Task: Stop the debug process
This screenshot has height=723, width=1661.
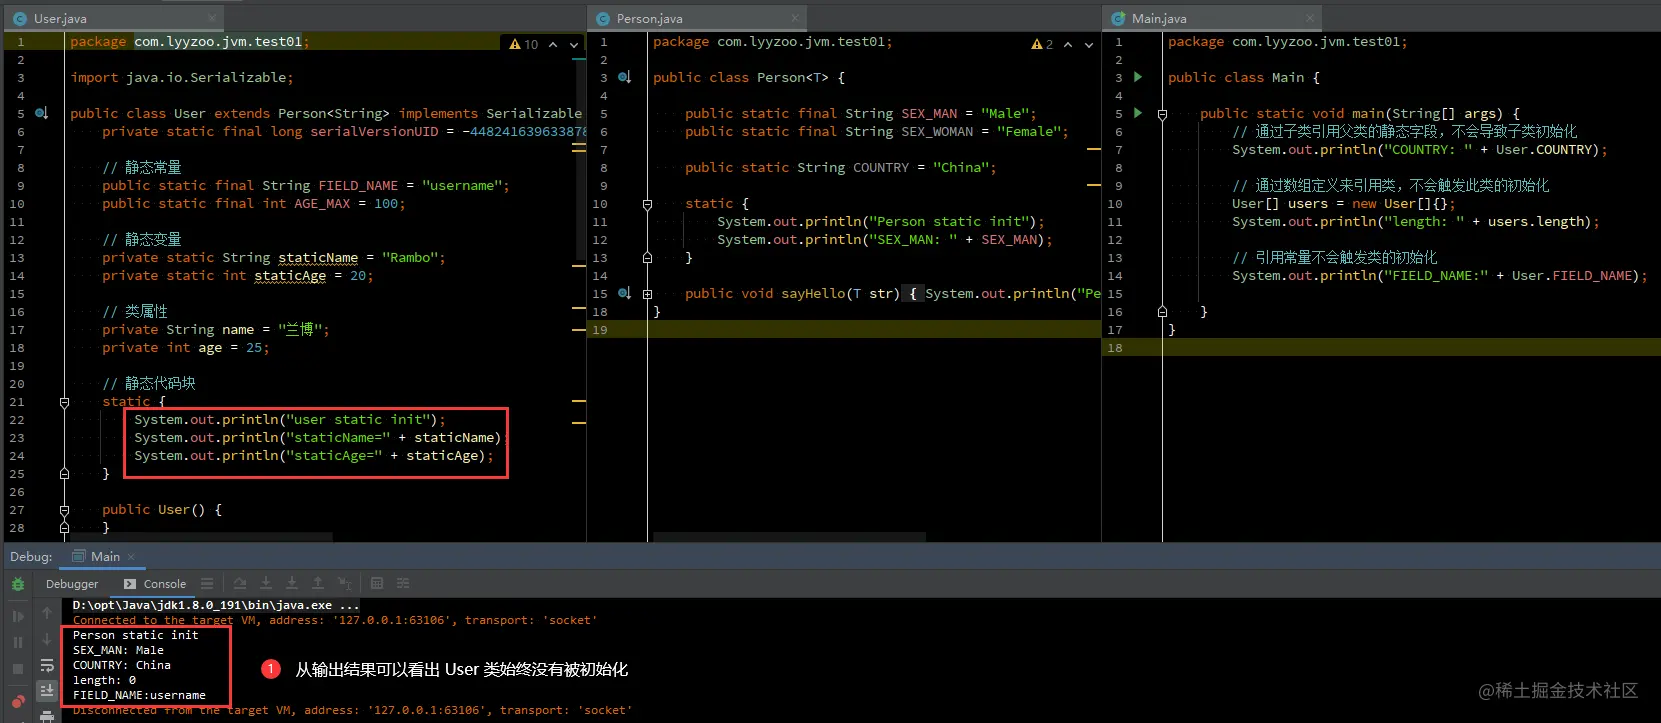Action: (x=18, y=668)
